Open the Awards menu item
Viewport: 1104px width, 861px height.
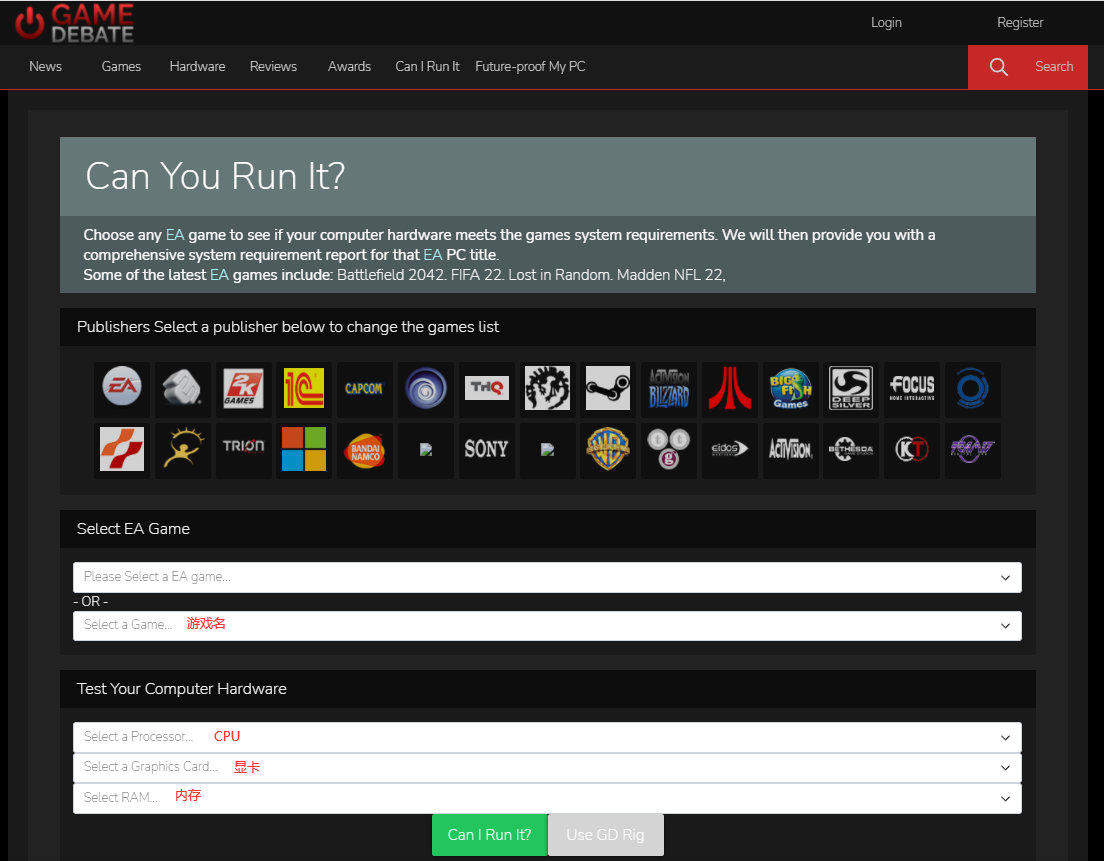coord(349,67)
